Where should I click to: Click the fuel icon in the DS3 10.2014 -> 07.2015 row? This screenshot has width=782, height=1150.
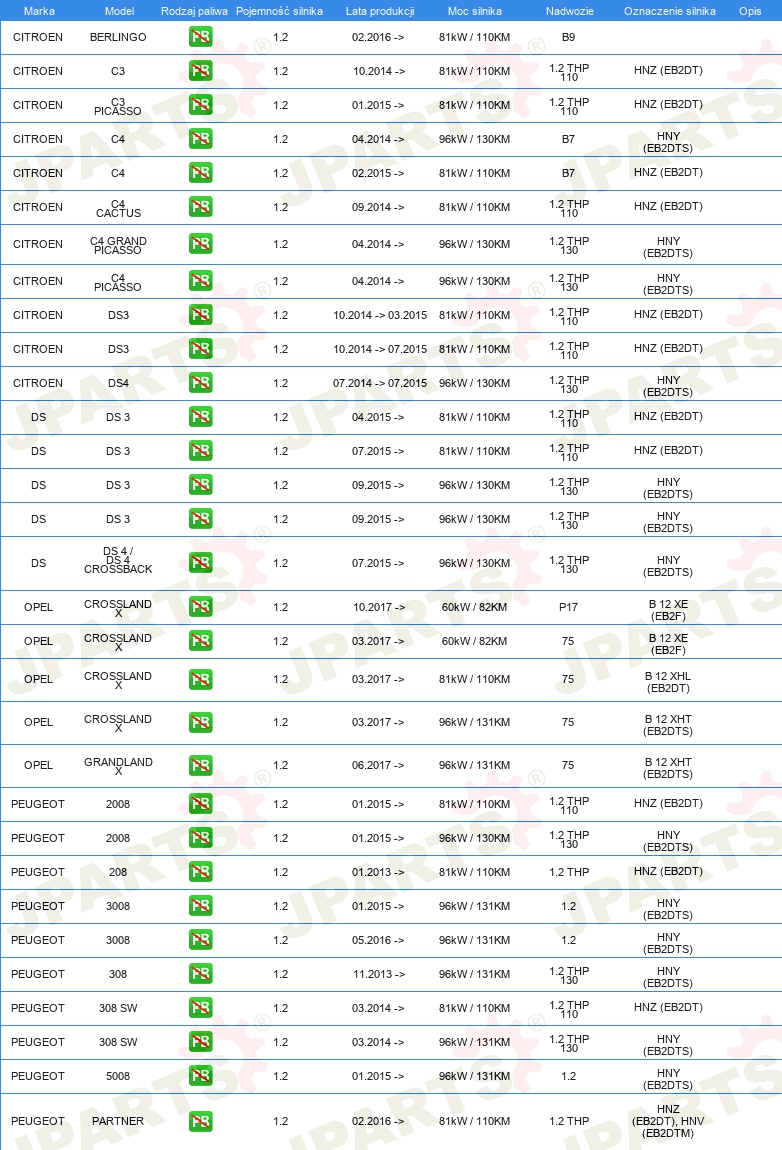coord(200,348)
